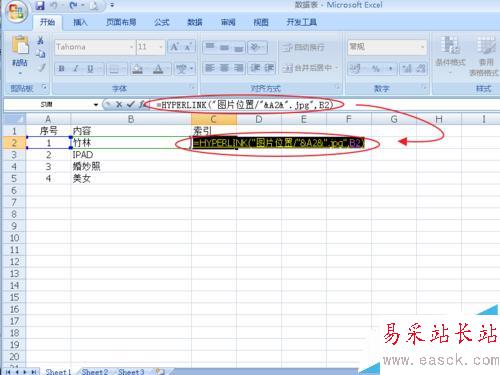Open 条件格式 conditional formatting menu
The image size is (500, 375).
450,55
